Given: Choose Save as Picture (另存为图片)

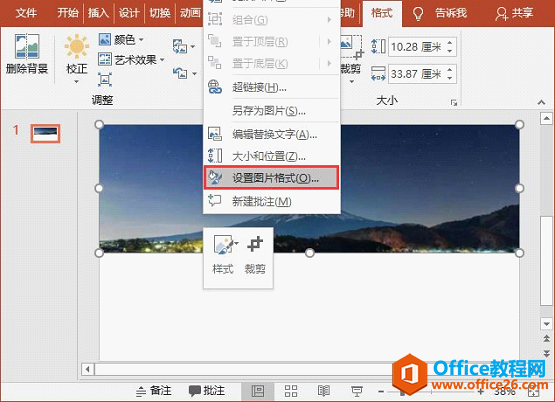Looking at the screenshot, I should (271, 111).
